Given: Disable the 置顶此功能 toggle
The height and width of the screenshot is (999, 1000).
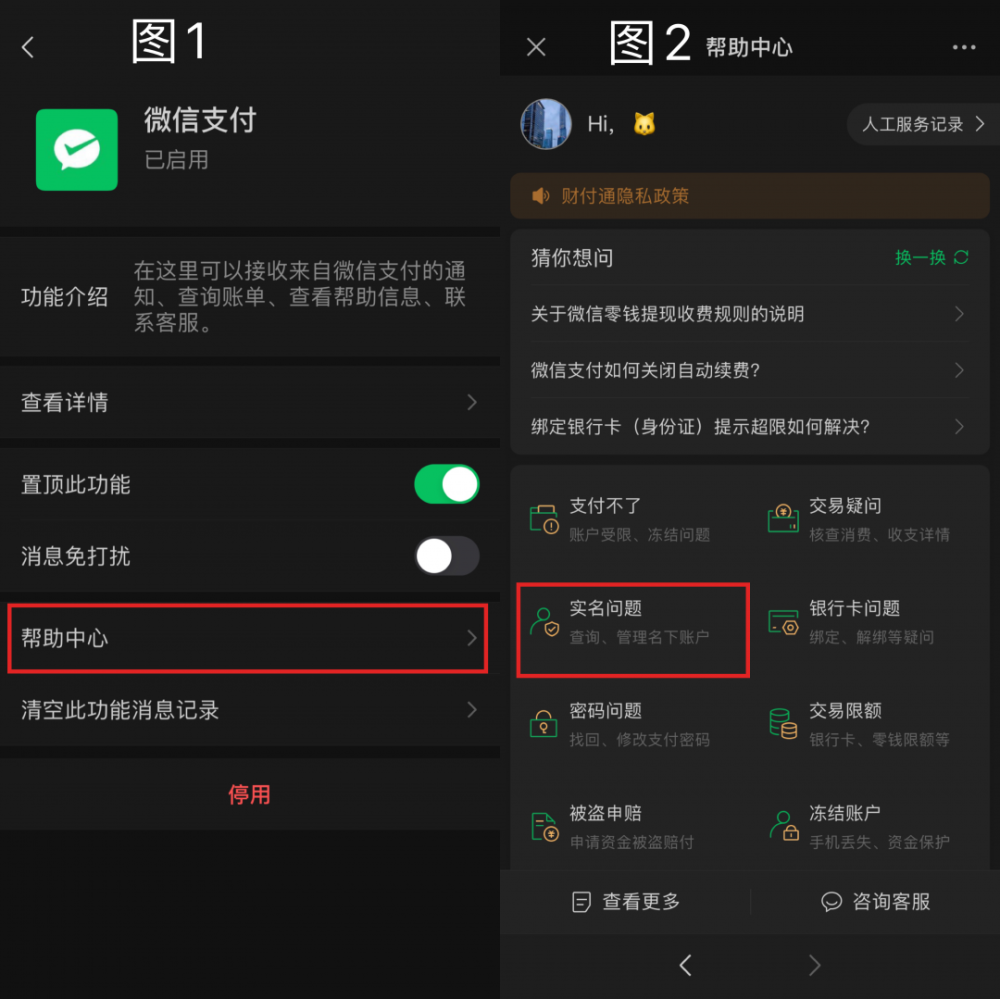Looking at the screenshot, I should pos(446,484).
